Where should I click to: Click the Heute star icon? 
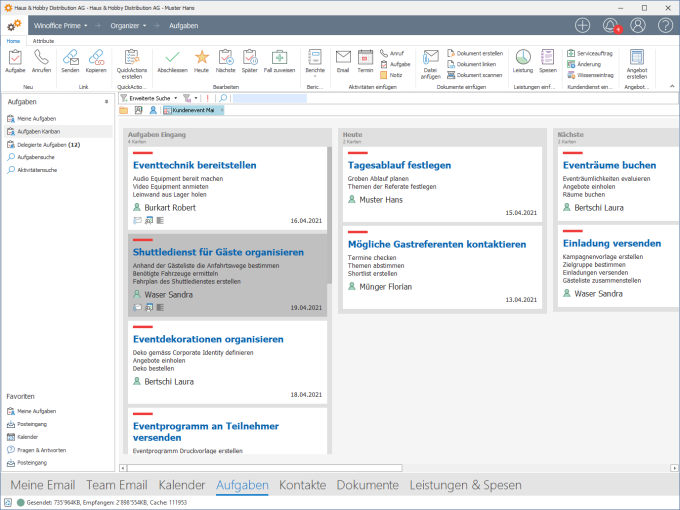[x=201, y=59]
